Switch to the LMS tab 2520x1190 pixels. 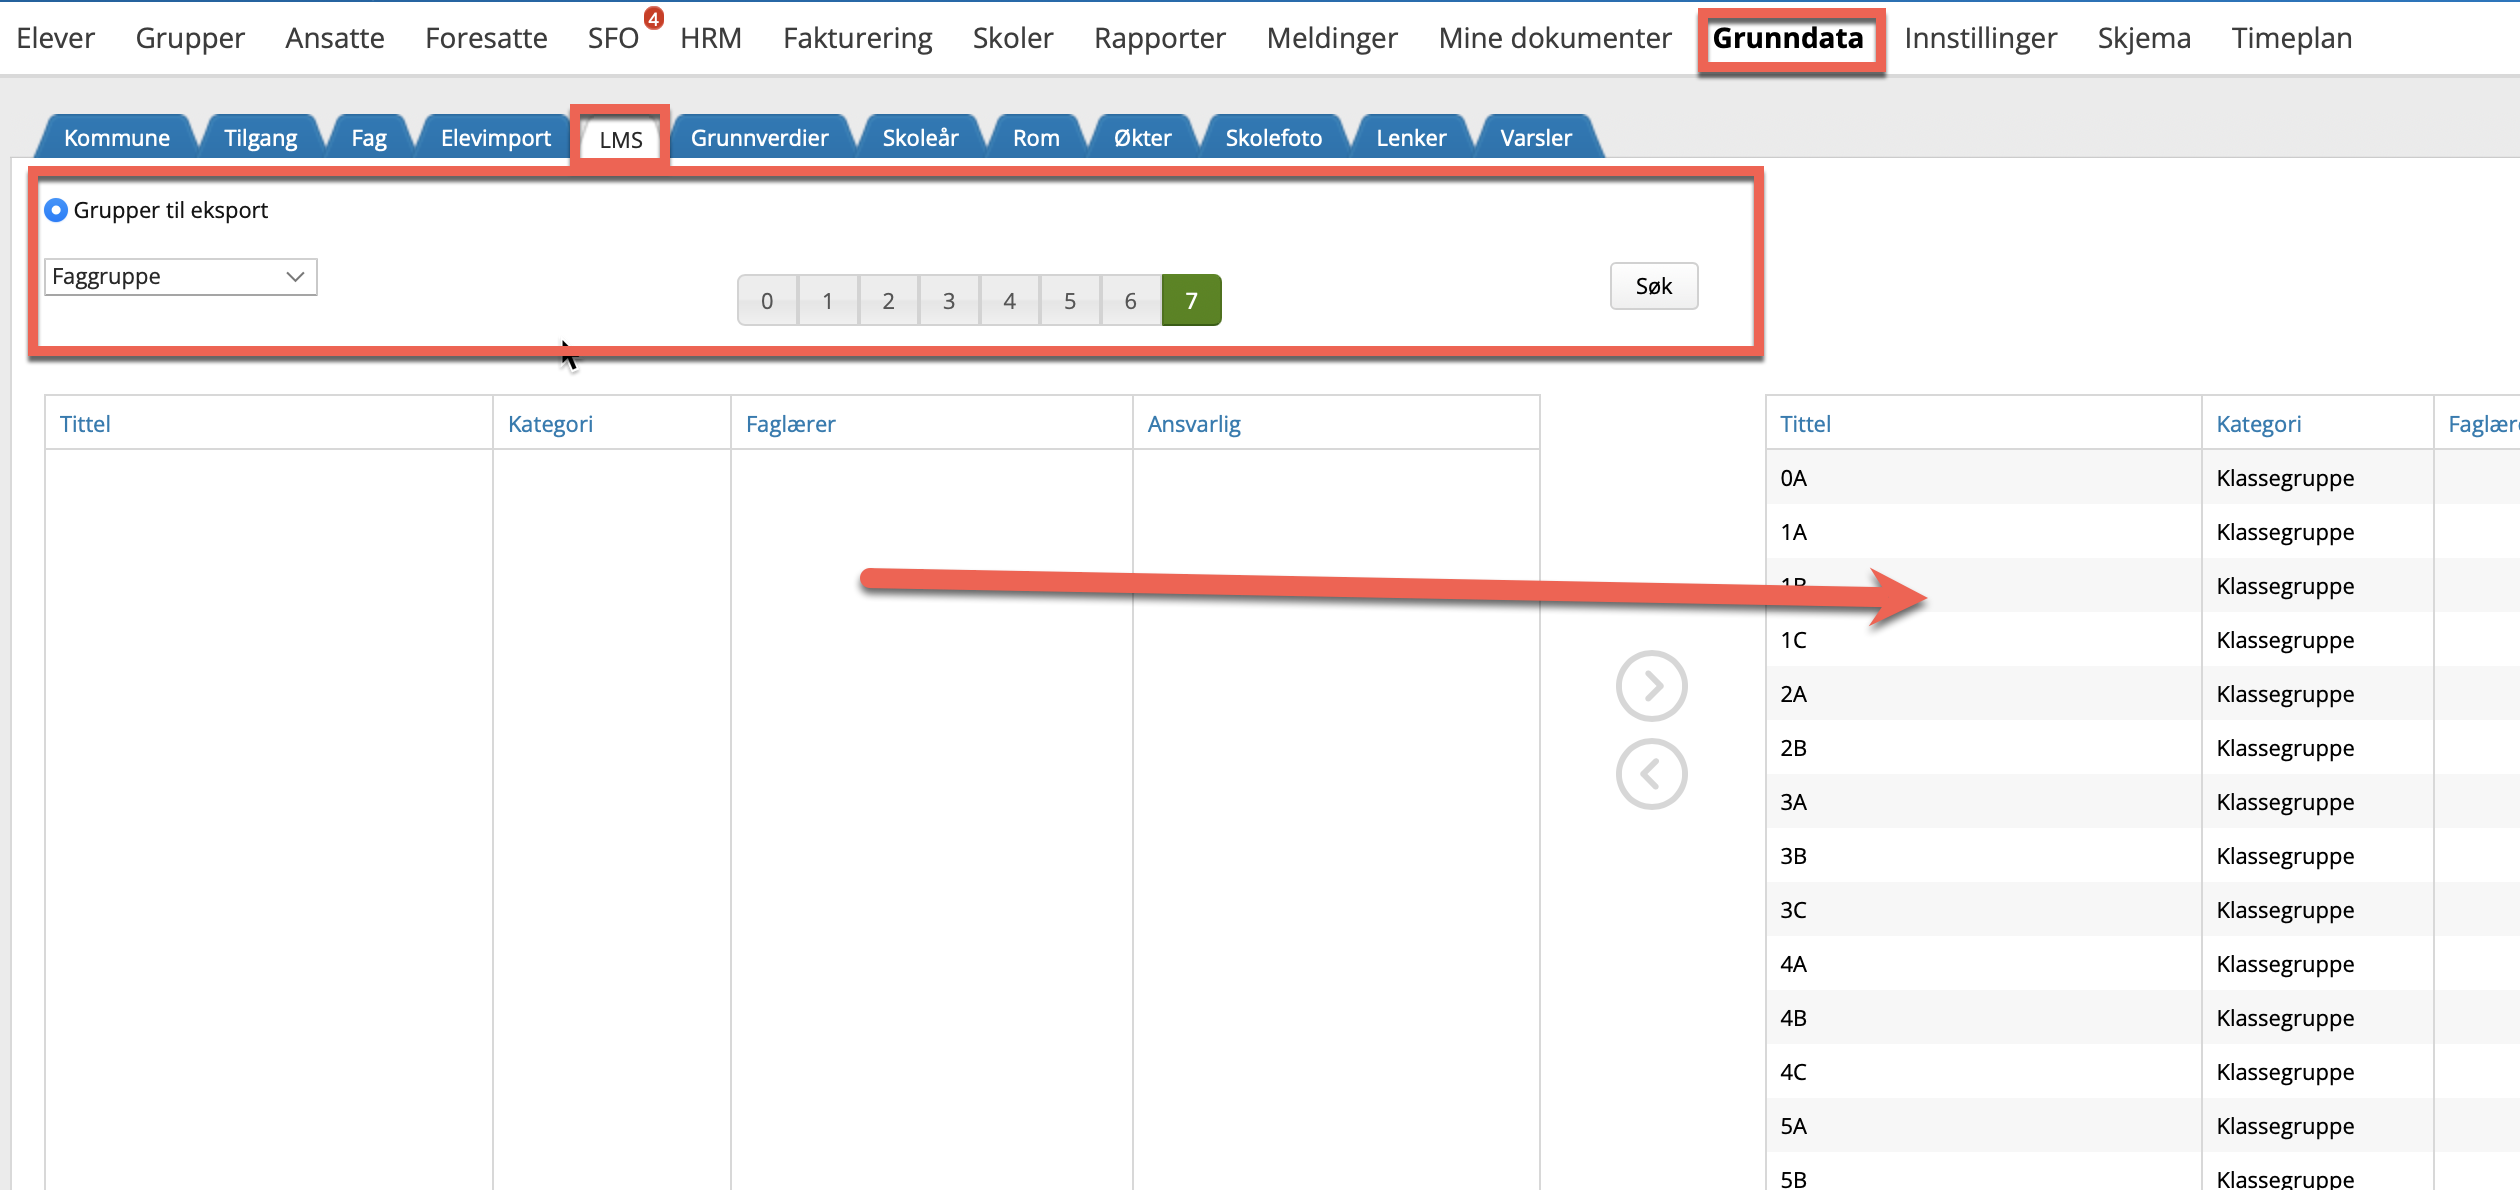pyautogui.click(x=620, y=139)
